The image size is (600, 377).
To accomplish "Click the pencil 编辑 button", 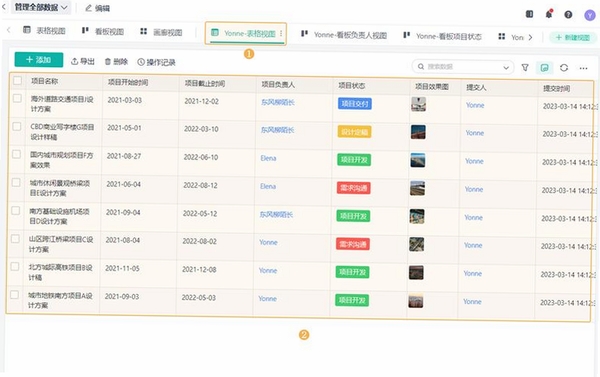I will coord(97,8).
